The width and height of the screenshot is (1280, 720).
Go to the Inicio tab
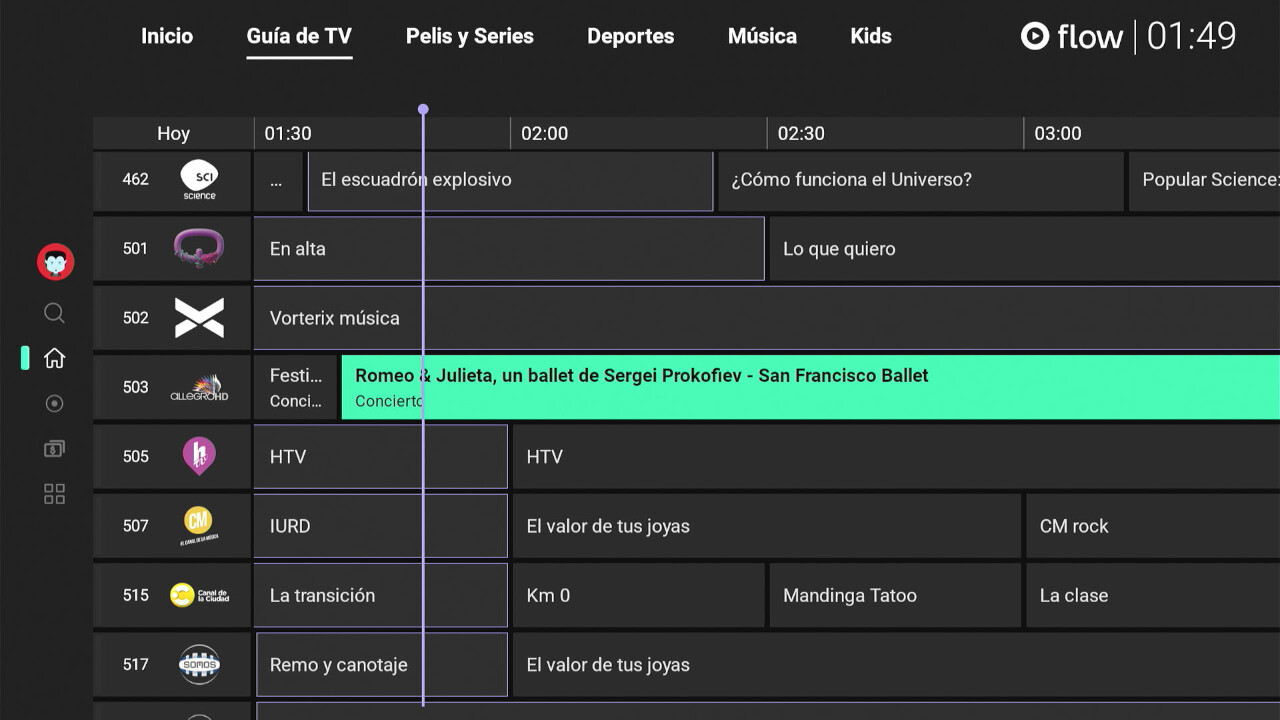tap(167, 36)
